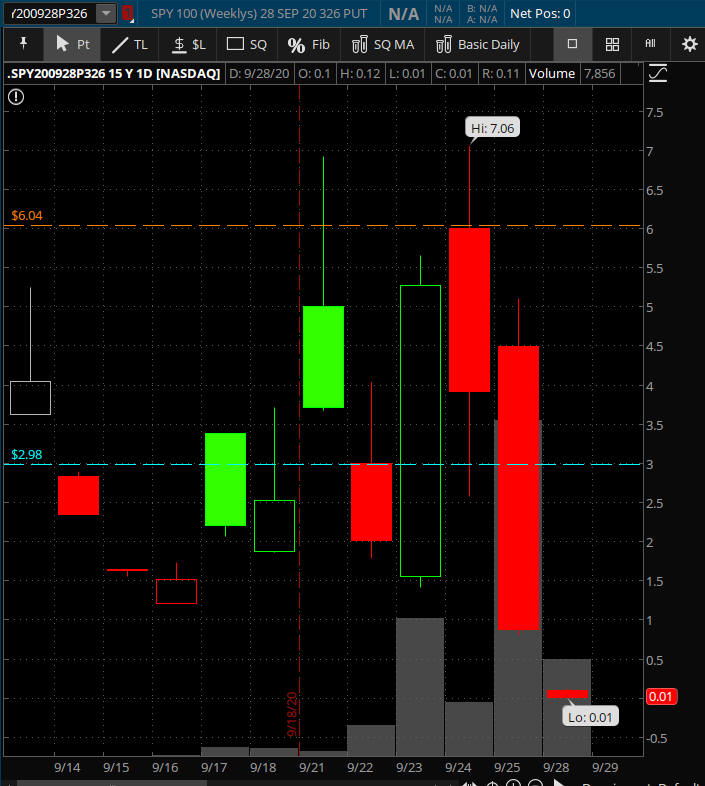
Task: Click the 9/17 green candle body
Action: coord(225,479)
